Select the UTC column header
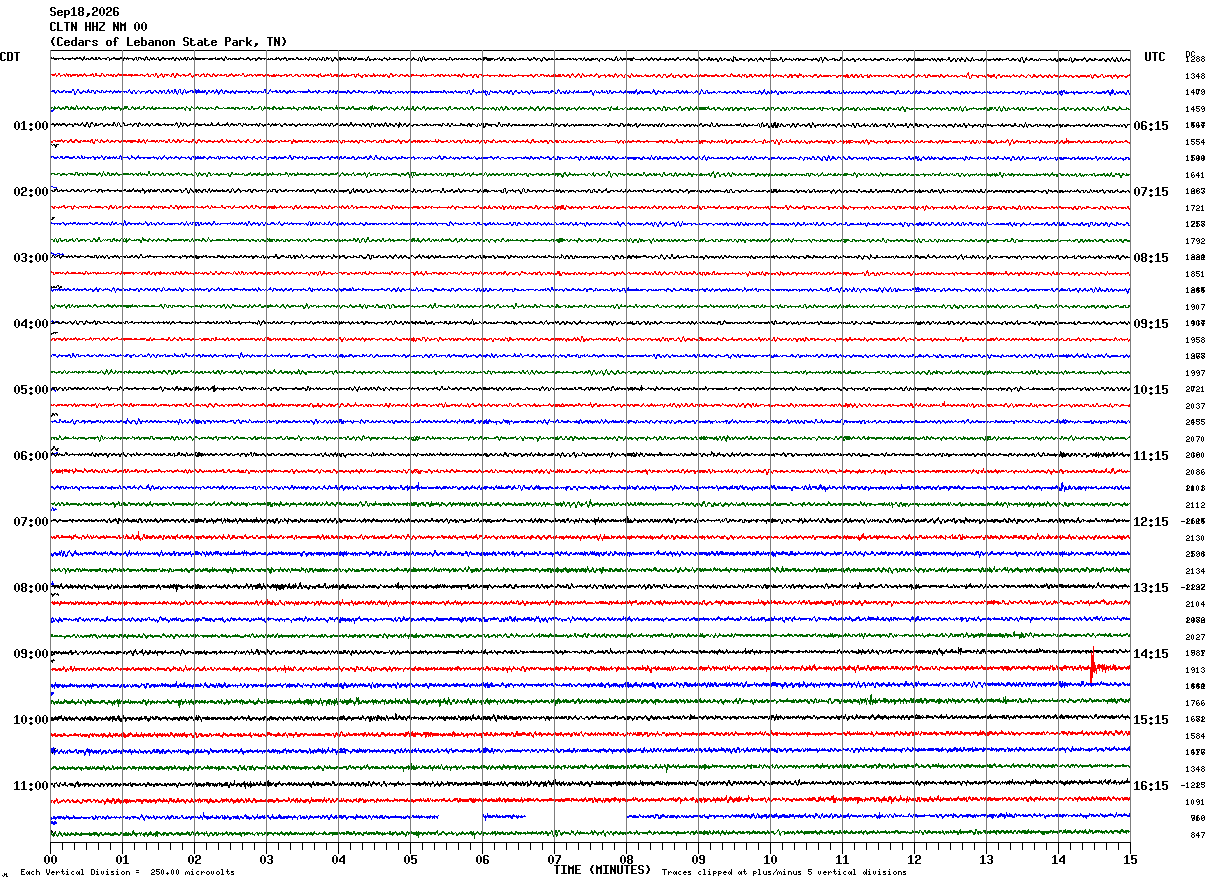 click(1155, 57)
